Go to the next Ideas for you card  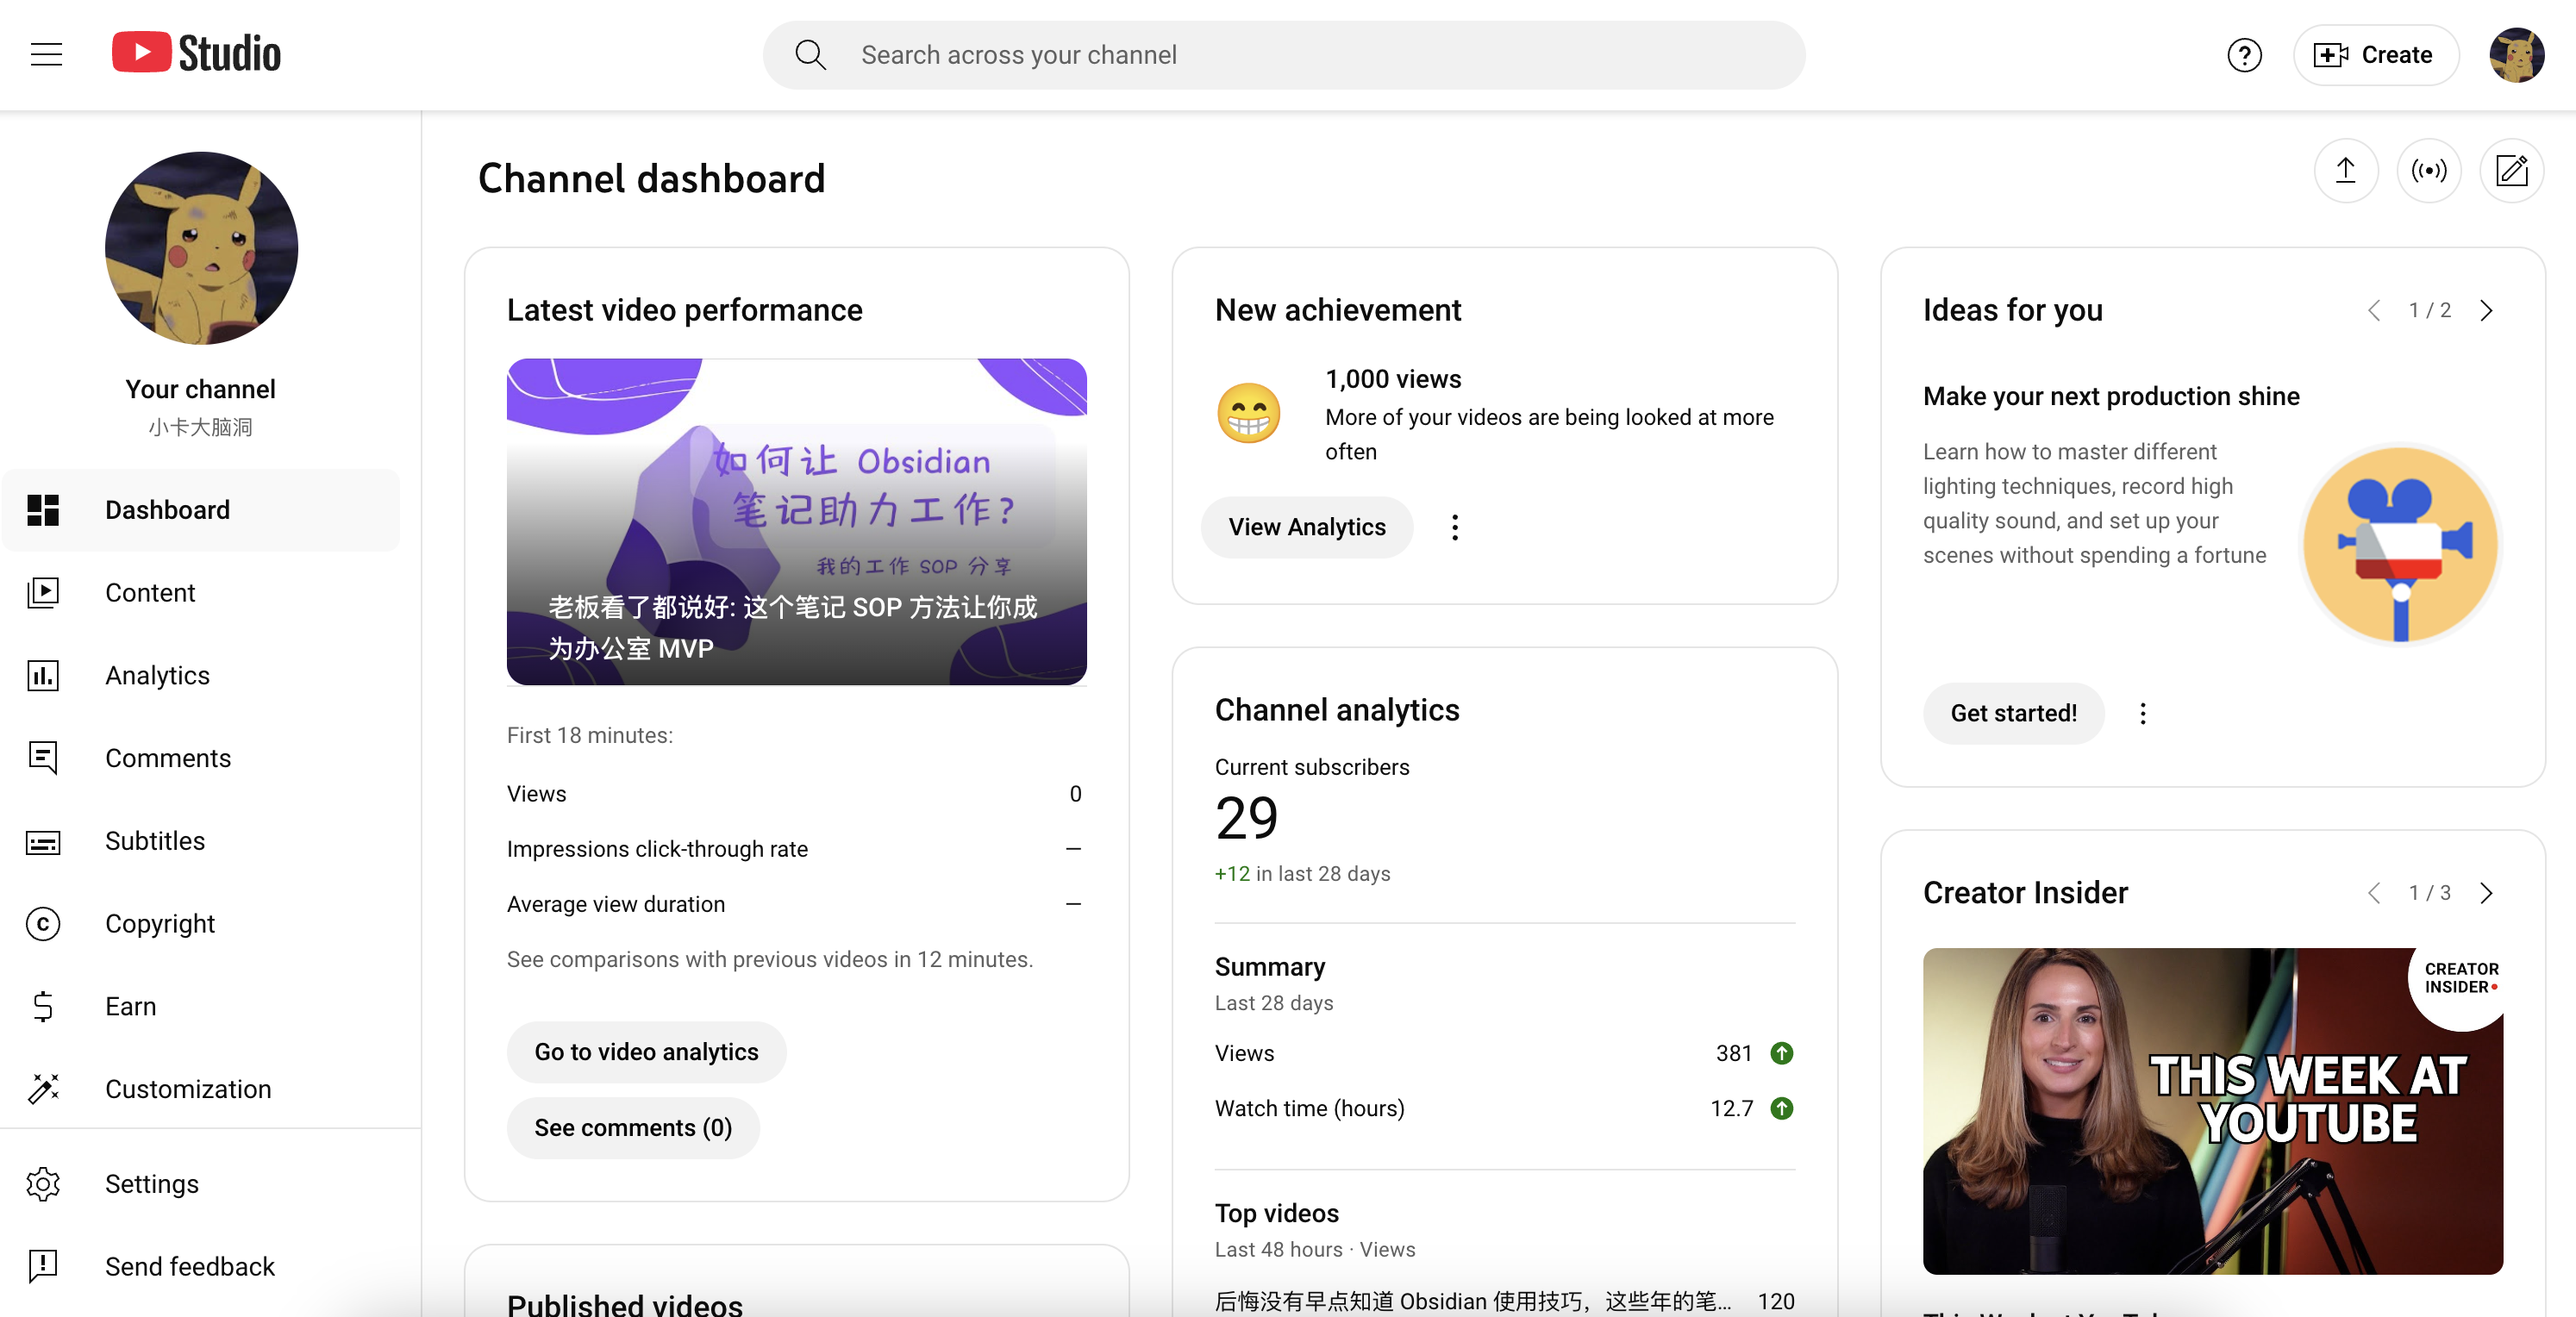click(2486, 311)
